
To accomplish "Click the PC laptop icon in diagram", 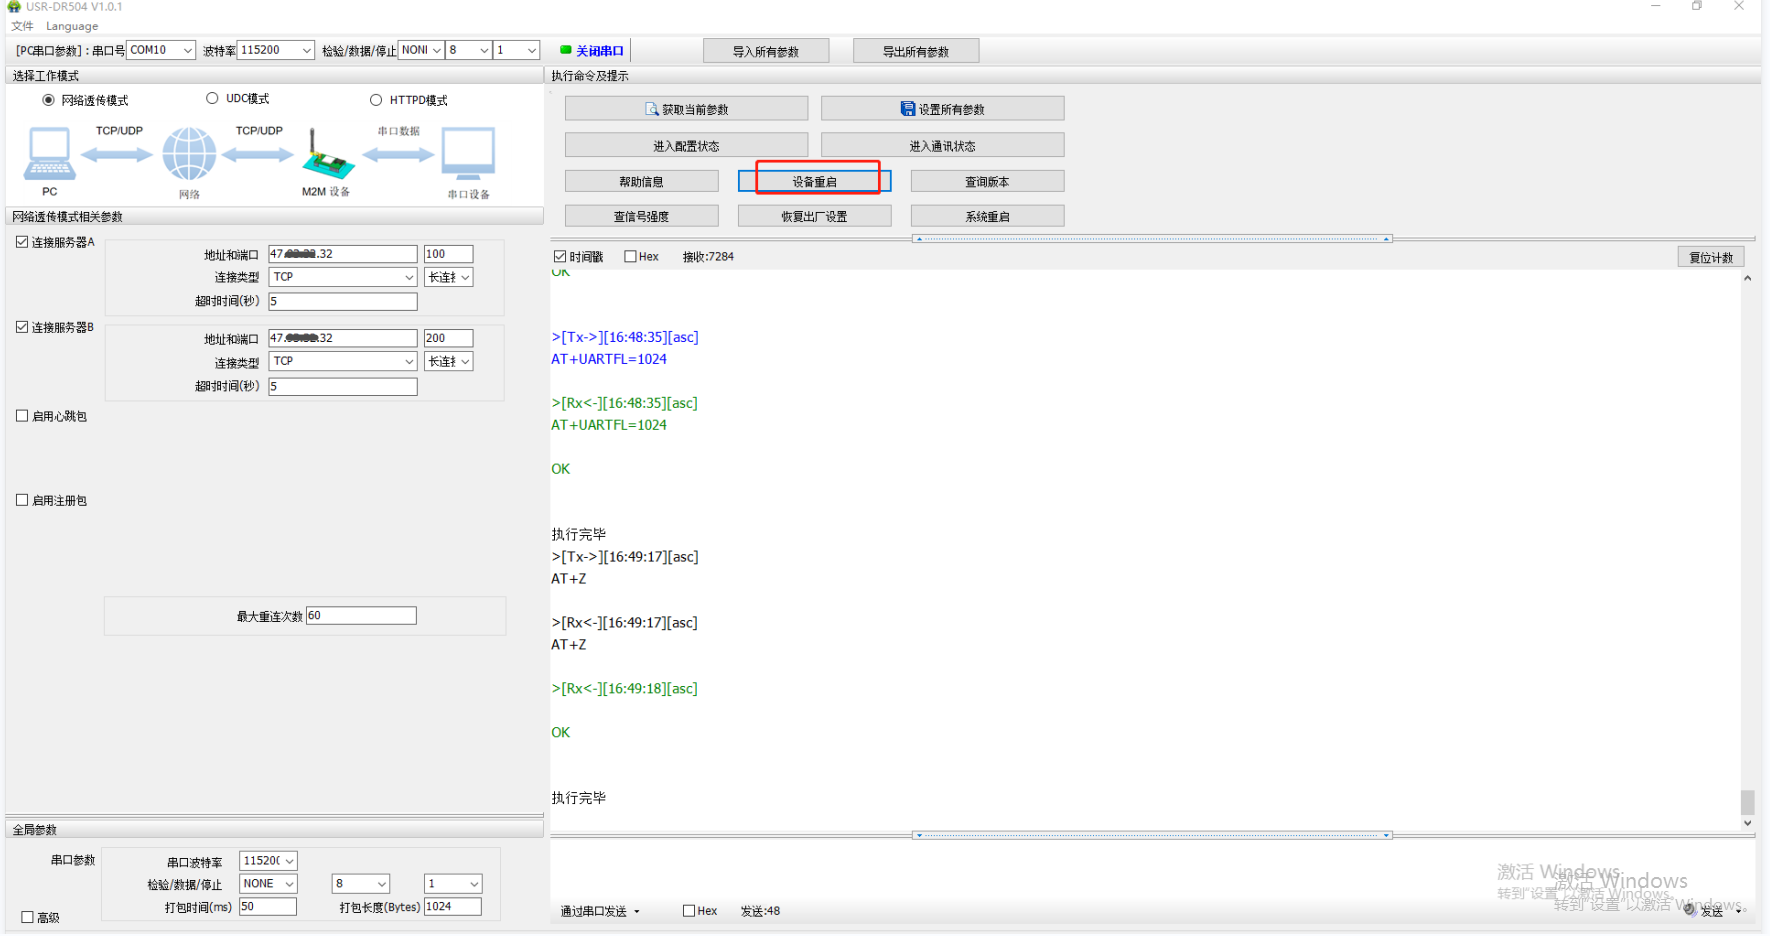I will click(x=49, y=153).
